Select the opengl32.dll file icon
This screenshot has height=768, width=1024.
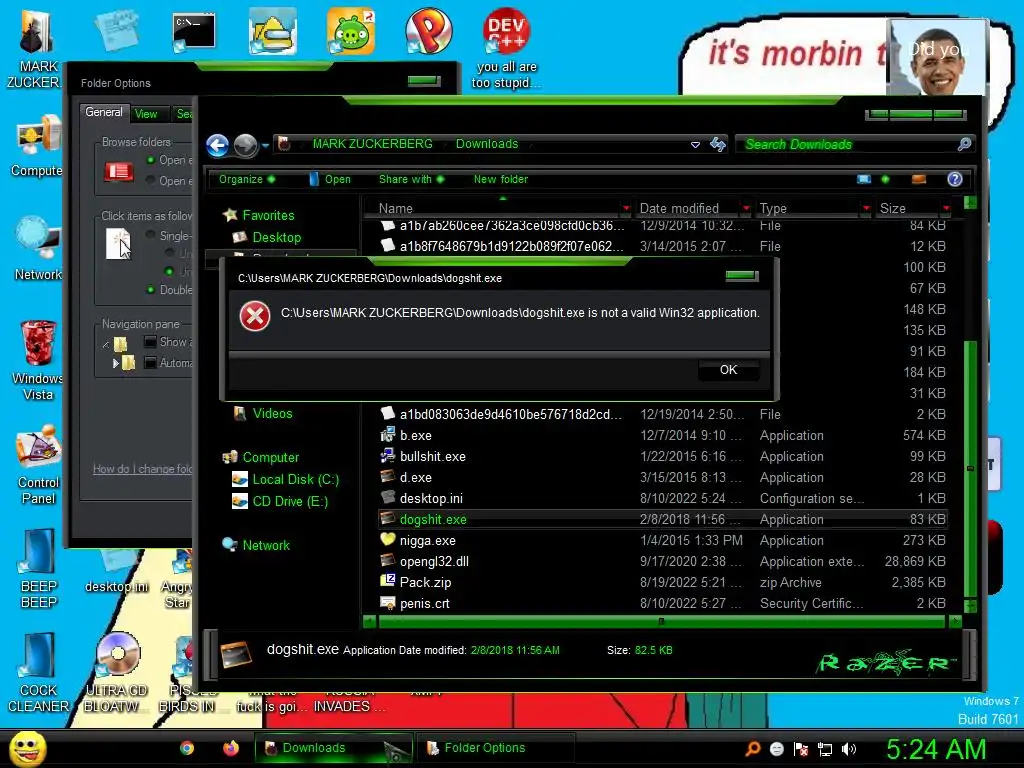pyautogui.click(x=388, y=561)
